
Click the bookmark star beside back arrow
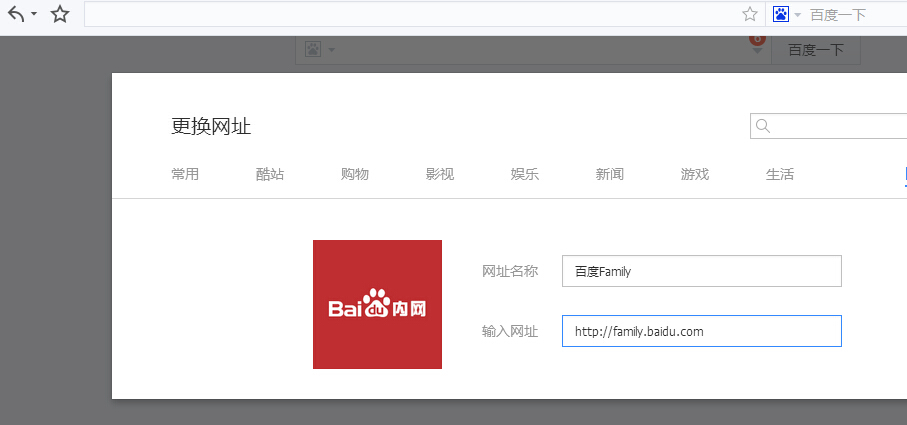tap(60, 14)
